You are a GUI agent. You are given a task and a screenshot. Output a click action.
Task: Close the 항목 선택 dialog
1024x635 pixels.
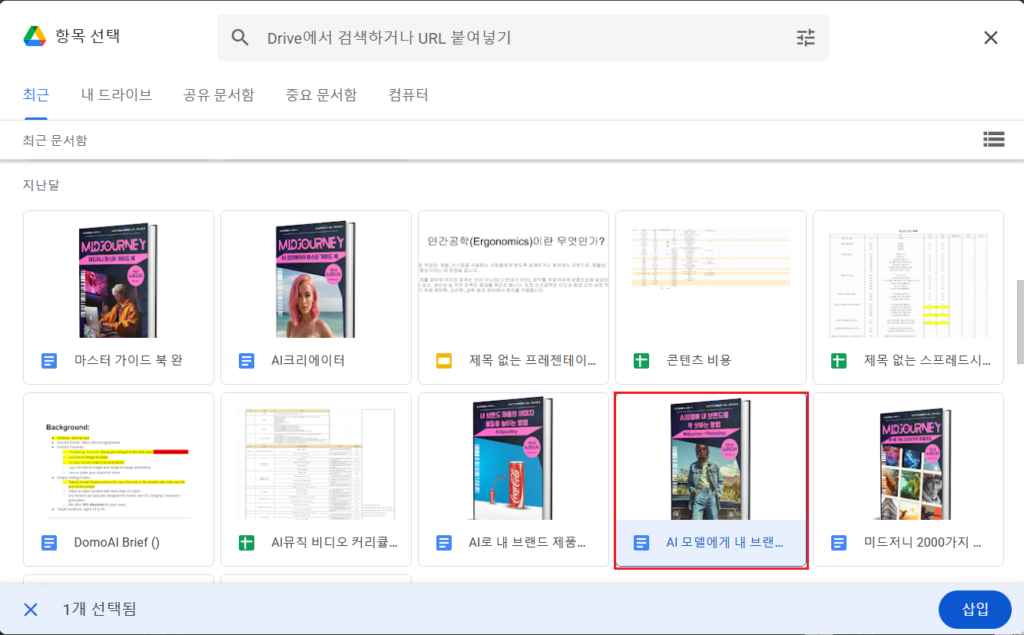pos(990,38)
